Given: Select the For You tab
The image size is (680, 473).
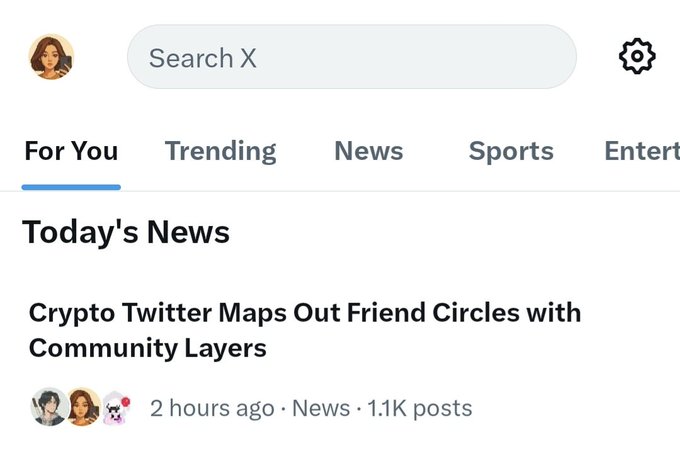Looking at the screenshot, I should pos(71,151).
